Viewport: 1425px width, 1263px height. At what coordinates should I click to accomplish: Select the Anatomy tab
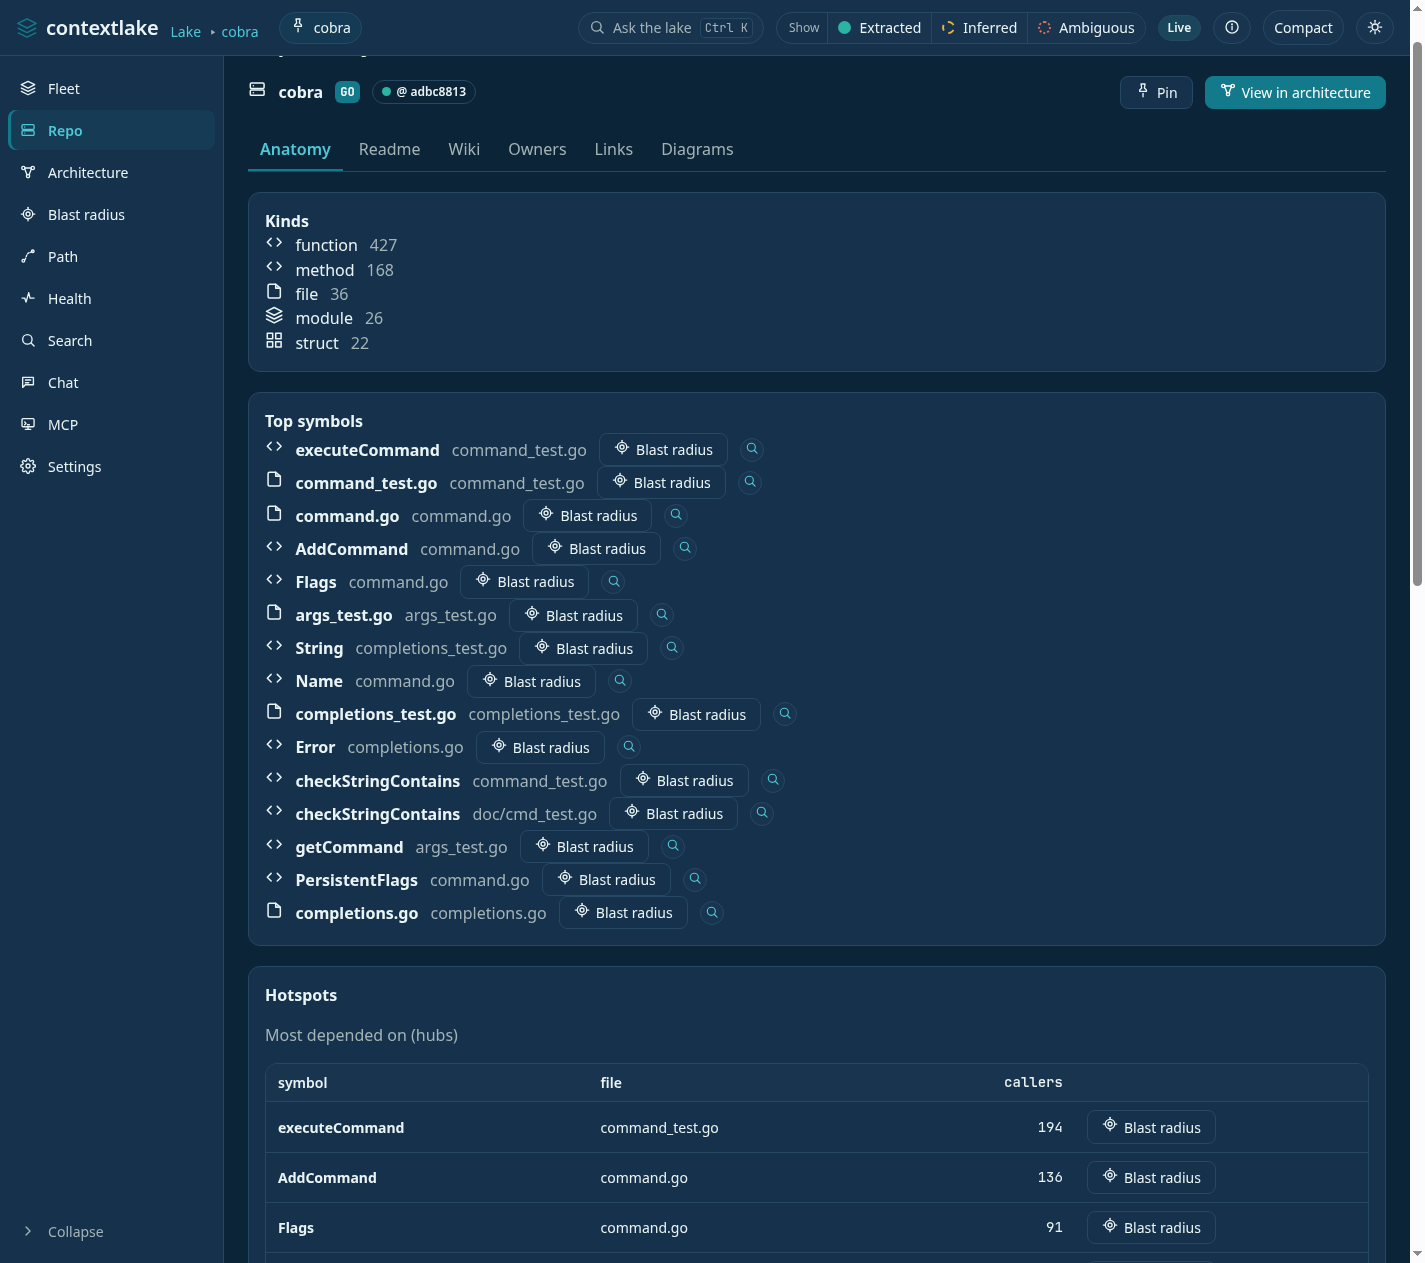[295, 149]
